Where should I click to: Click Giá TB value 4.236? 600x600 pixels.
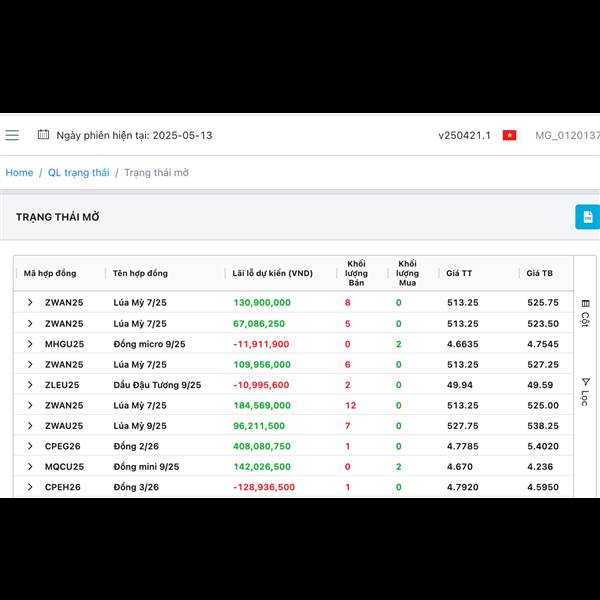tap(540, 466)
